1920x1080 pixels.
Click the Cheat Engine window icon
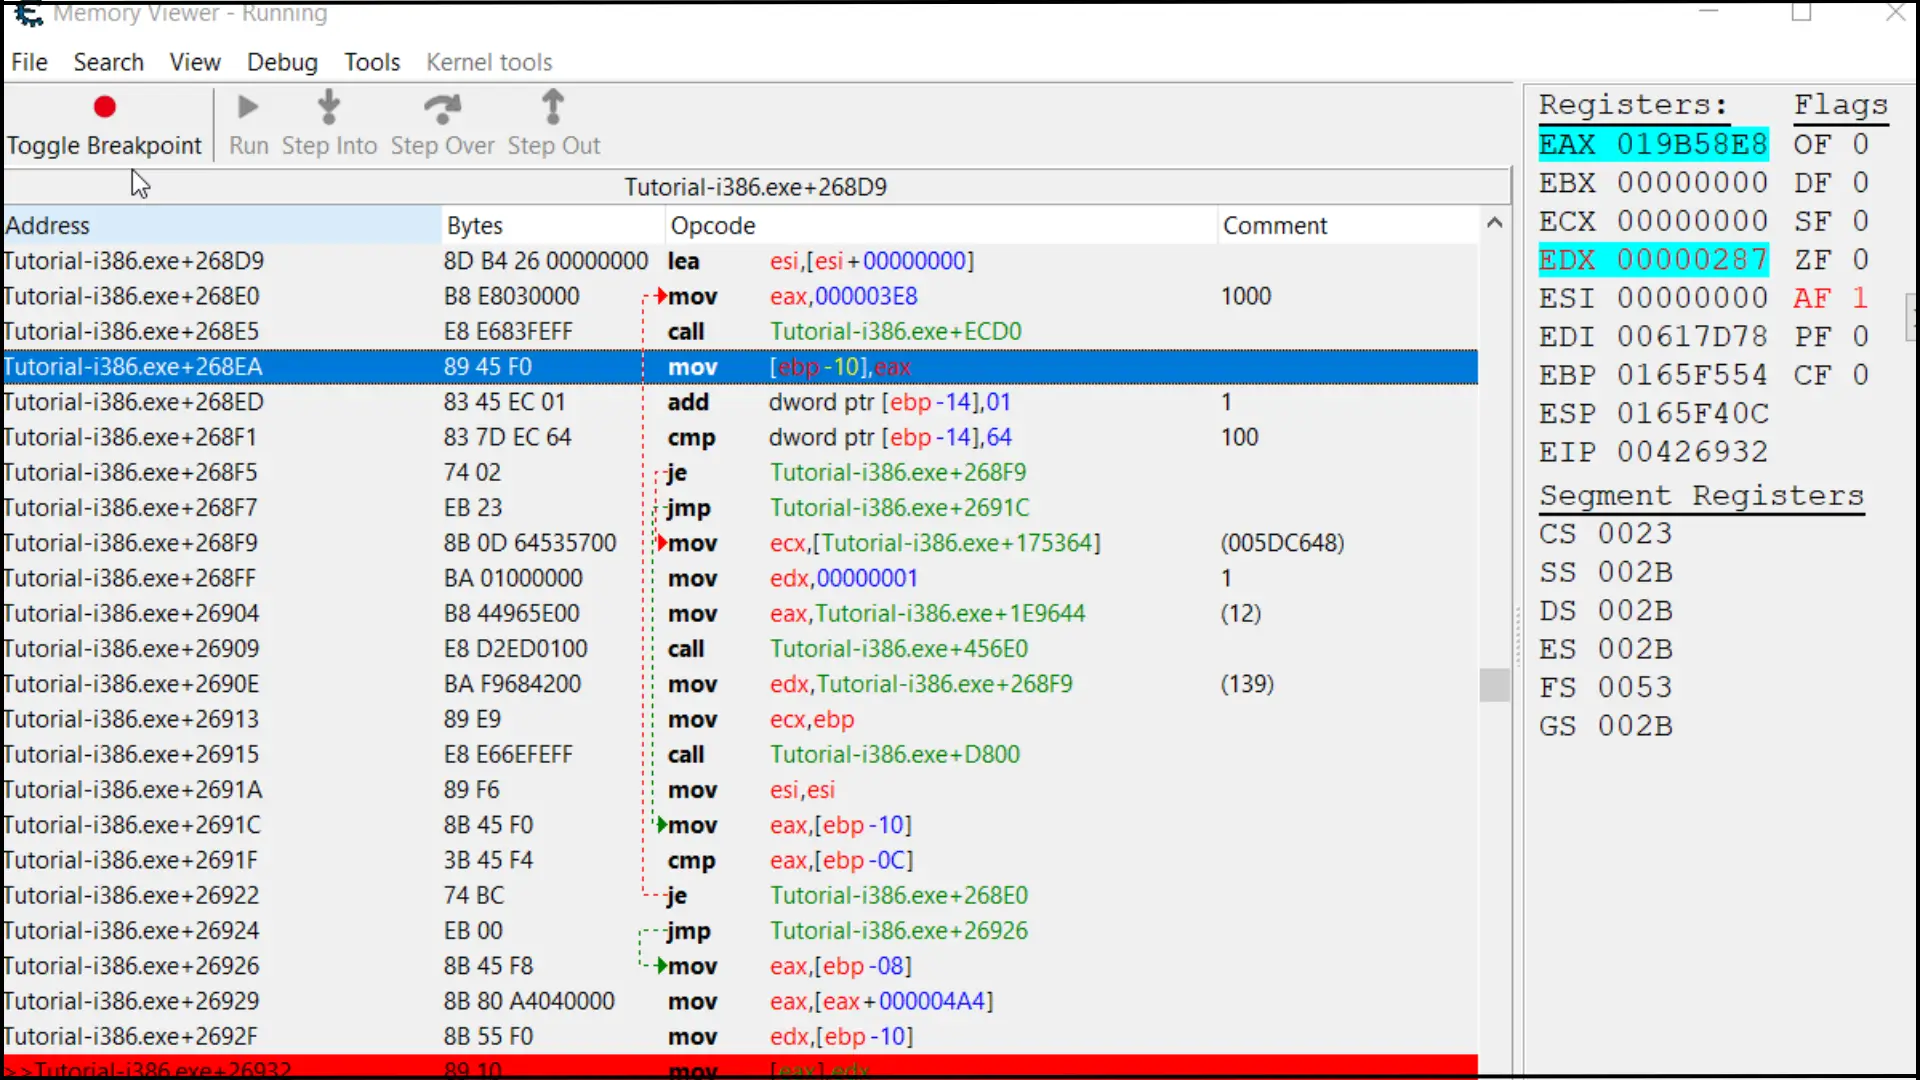28,13
